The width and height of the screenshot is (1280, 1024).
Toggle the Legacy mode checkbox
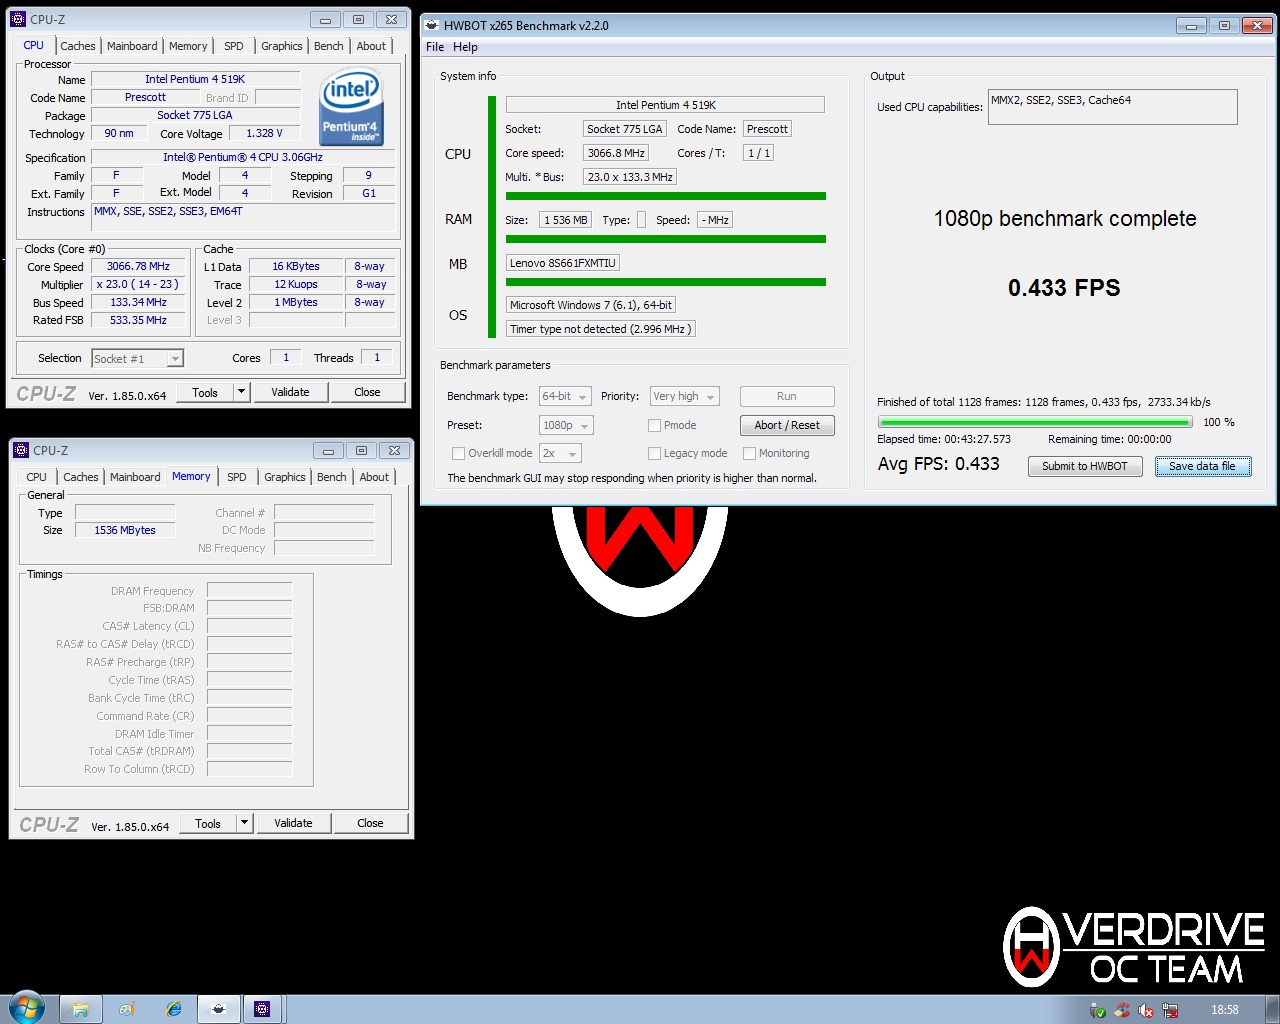[x=654, y=453]
